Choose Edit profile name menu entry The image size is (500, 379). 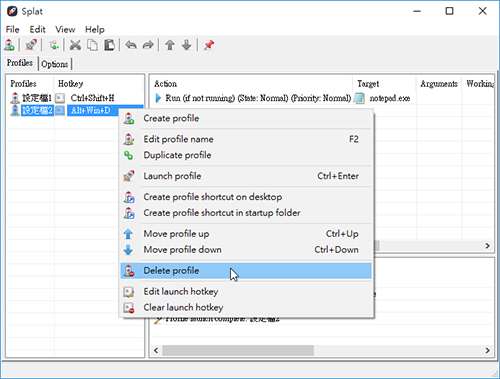click(x=246, y=139)
